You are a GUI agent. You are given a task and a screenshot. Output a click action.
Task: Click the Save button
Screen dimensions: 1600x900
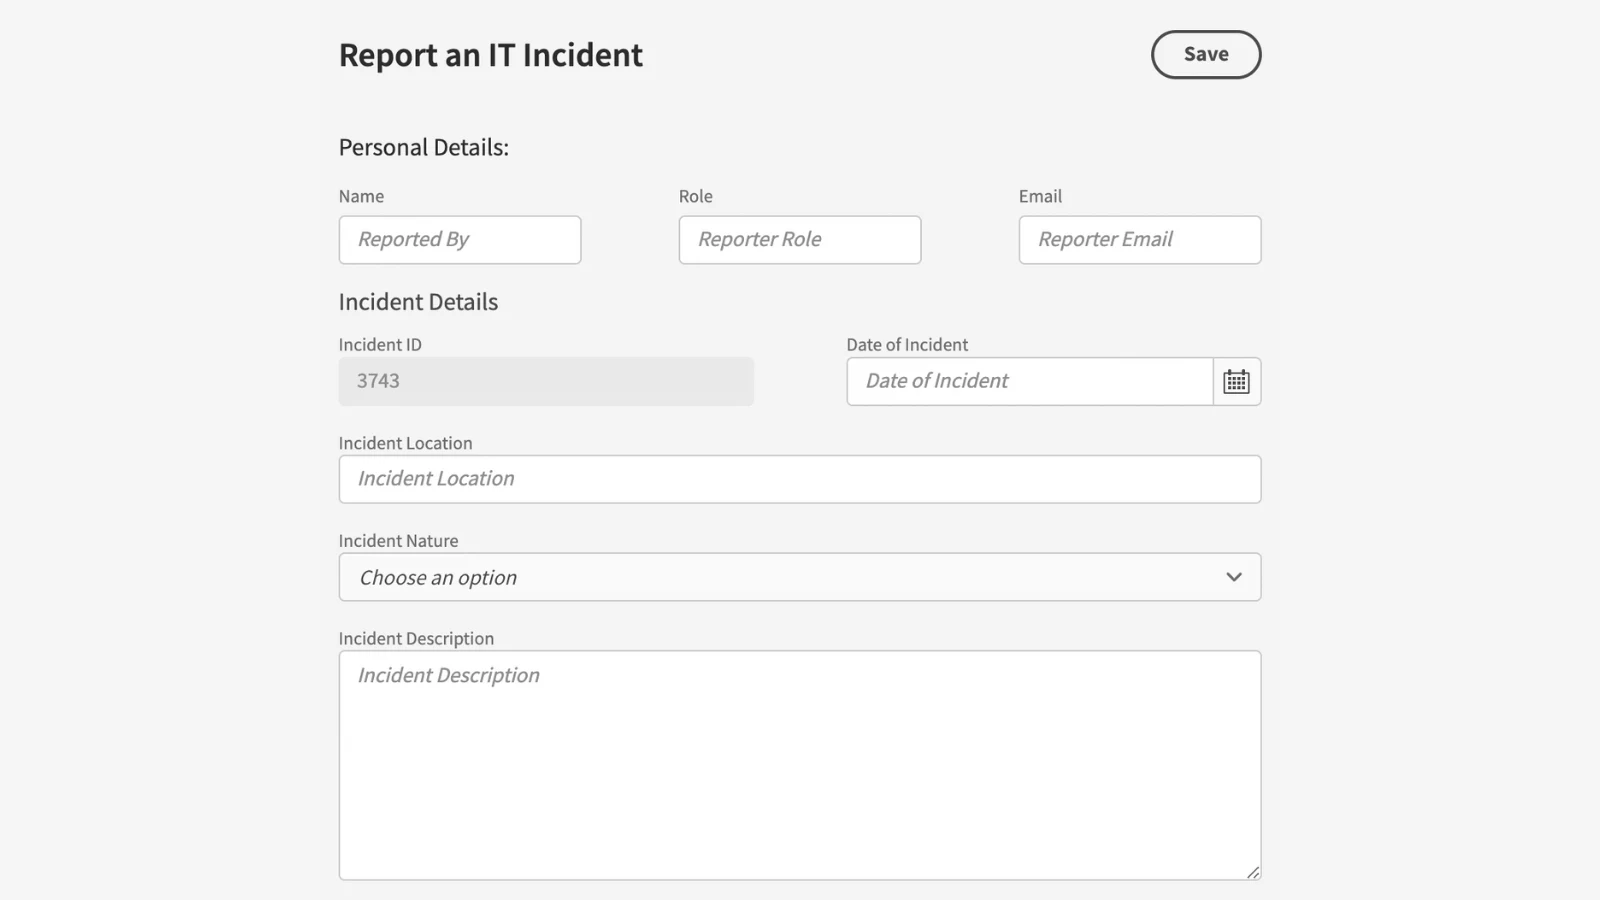(x=1206, y=55)
